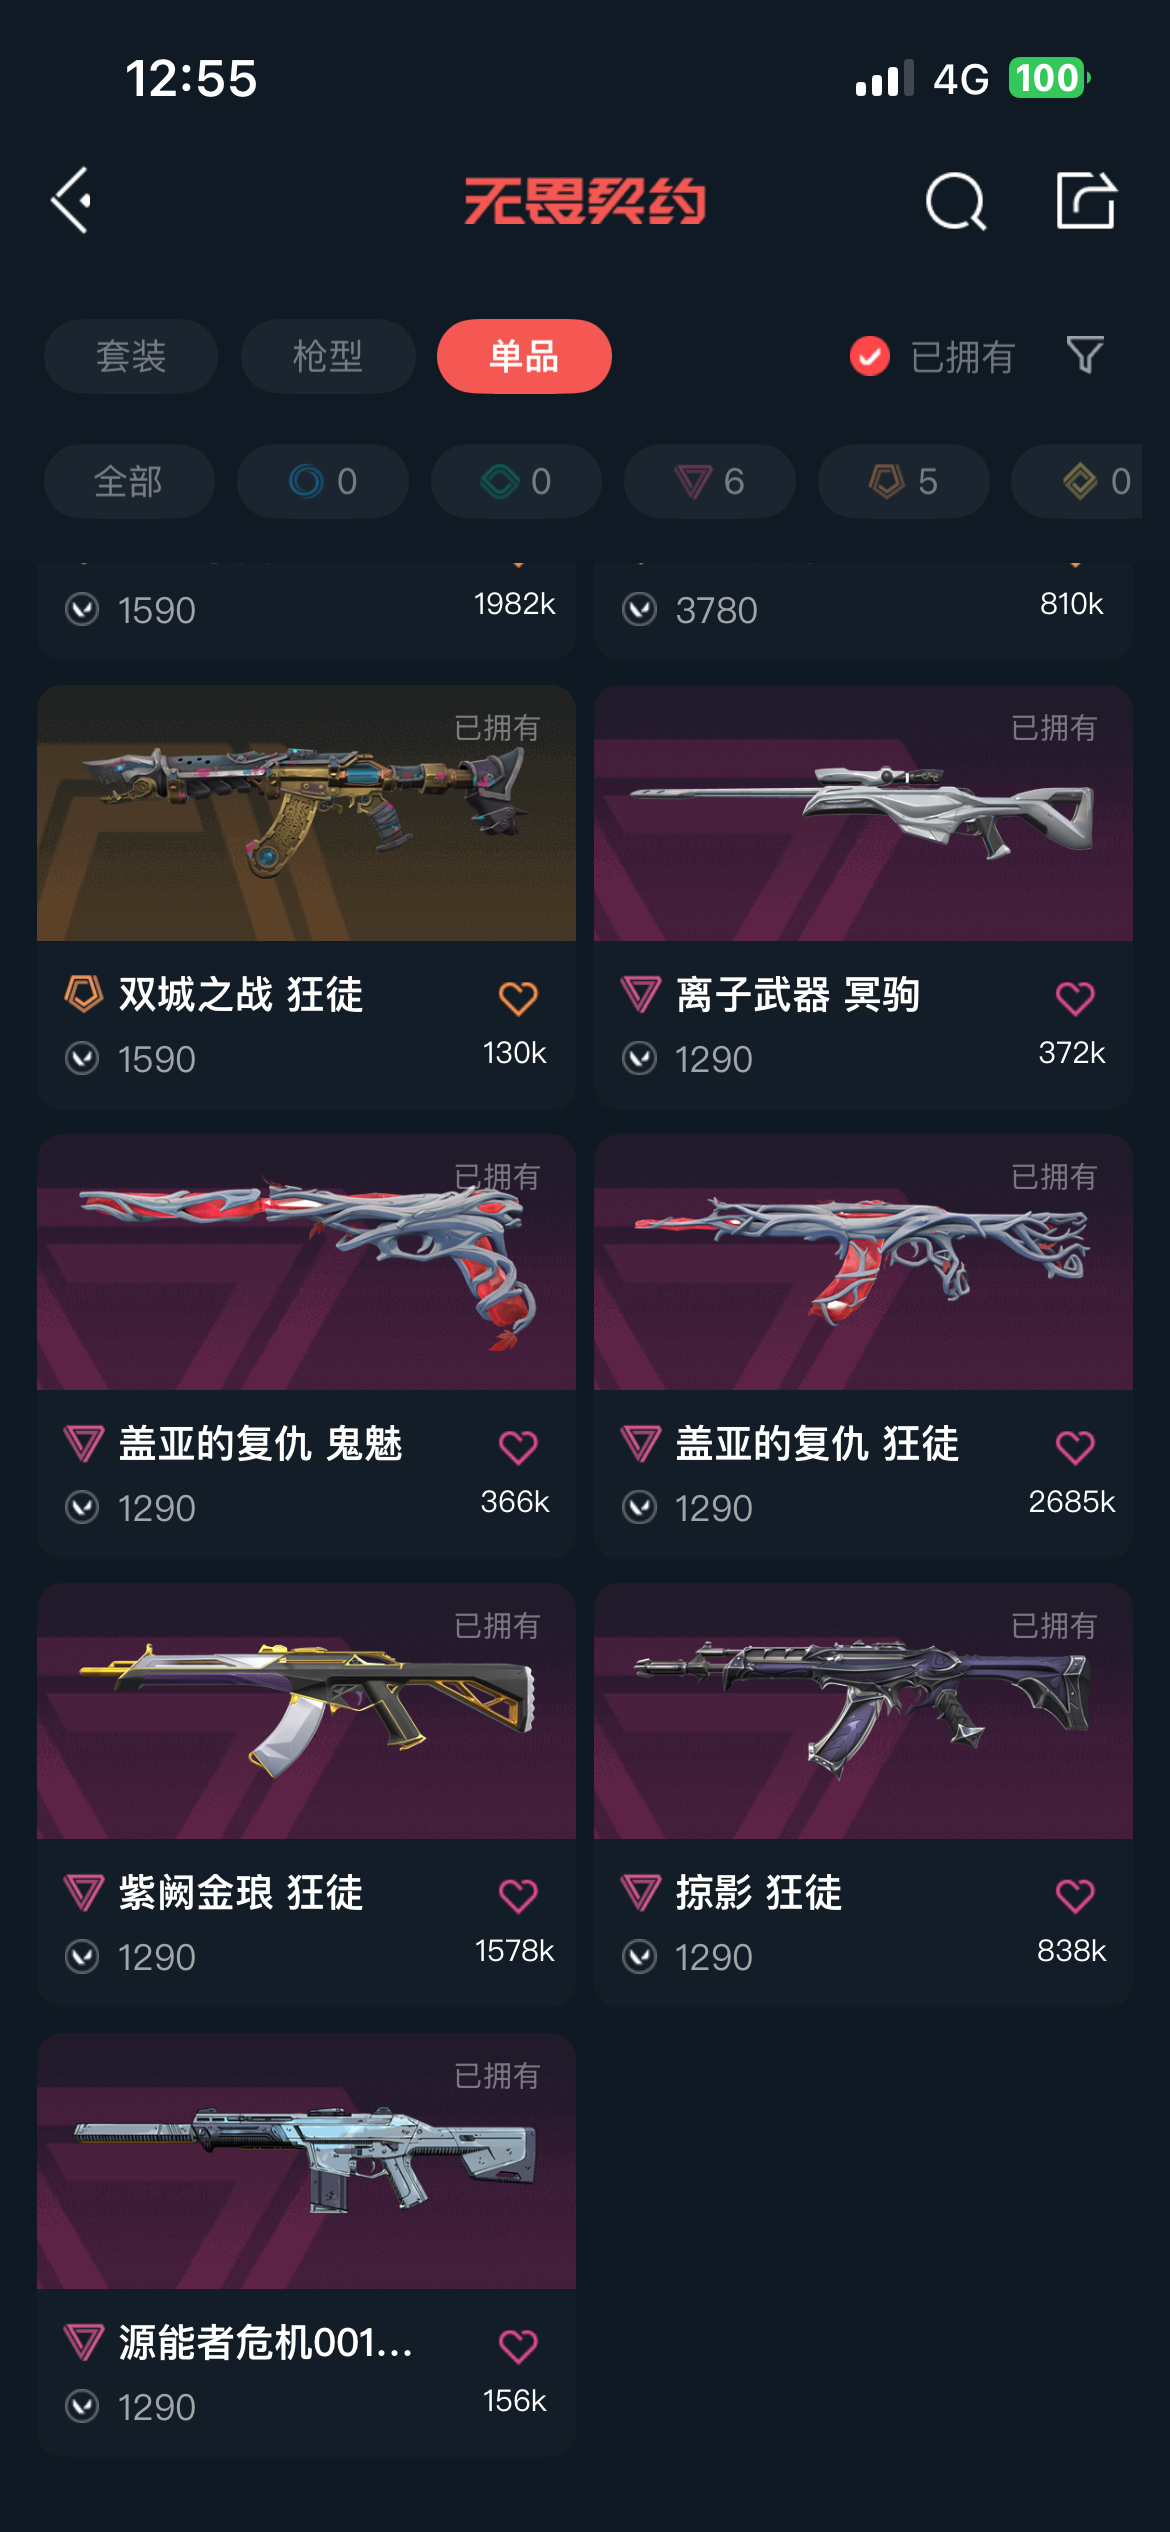Switch to the 套装 tab
The height and width of the screenshot is (2532, 1170).
pyautogui.click(x=131, y=356)
